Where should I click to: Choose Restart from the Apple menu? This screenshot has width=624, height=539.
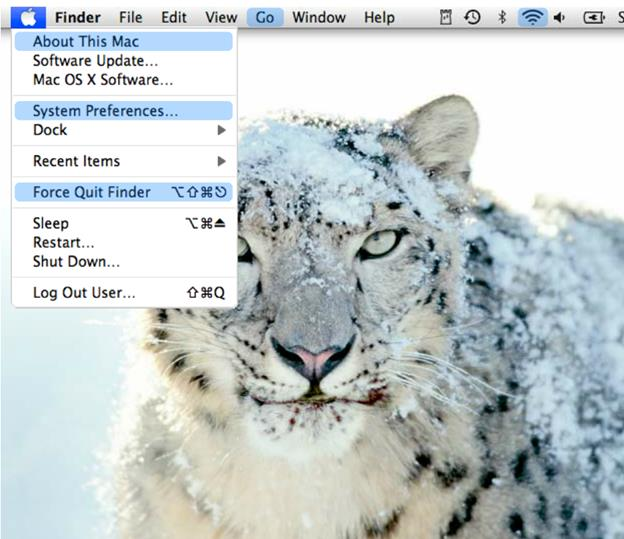coord(63,242)
